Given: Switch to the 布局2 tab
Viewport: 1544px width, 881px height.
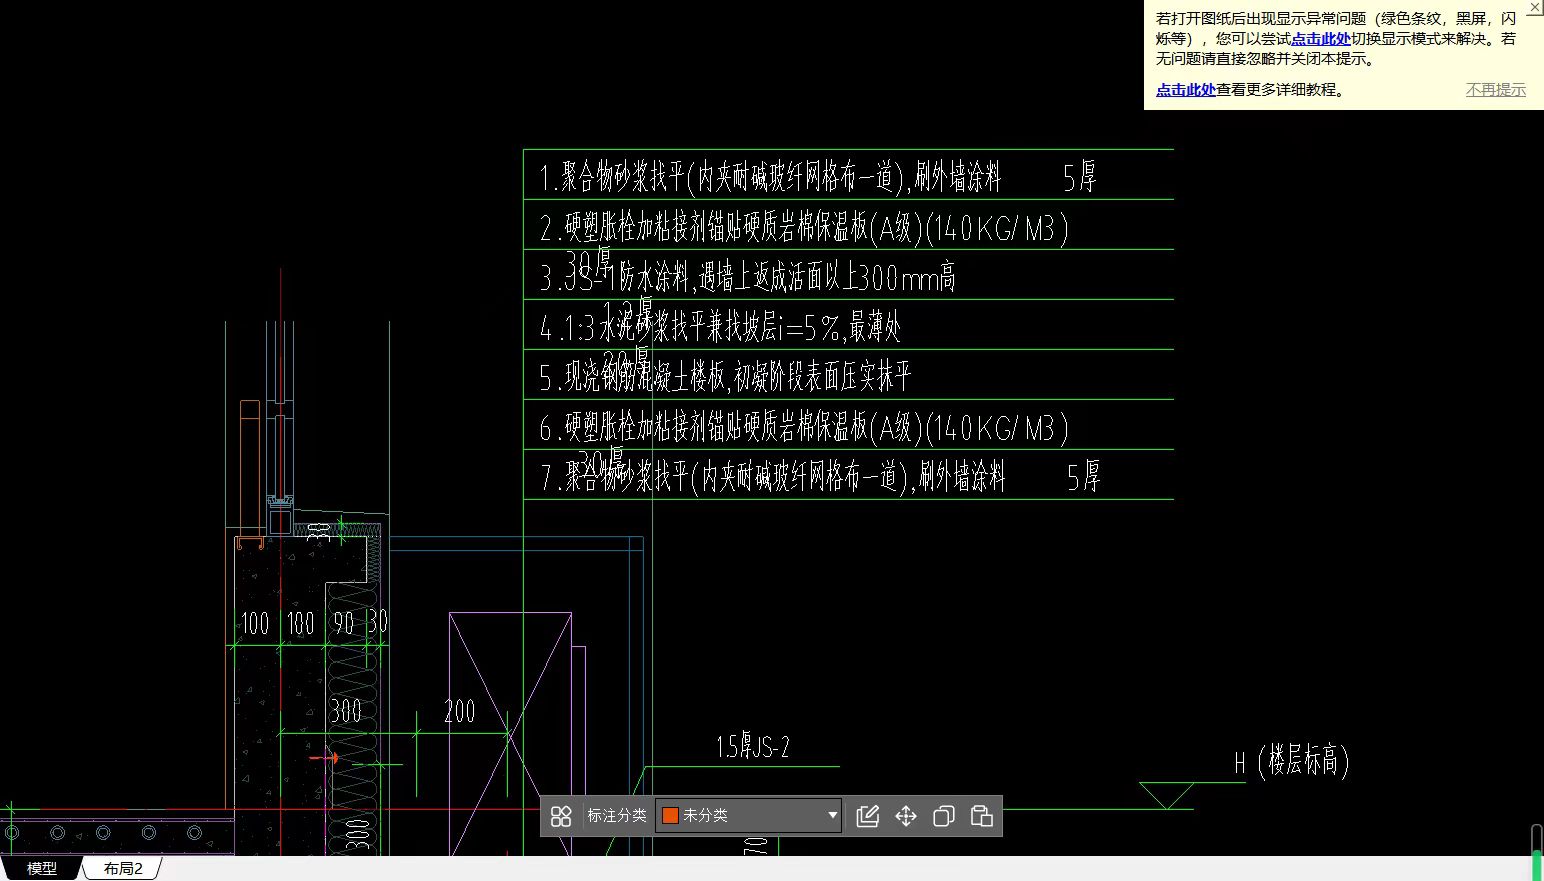Looking at the screenshot, I should (x=123, y=868).
